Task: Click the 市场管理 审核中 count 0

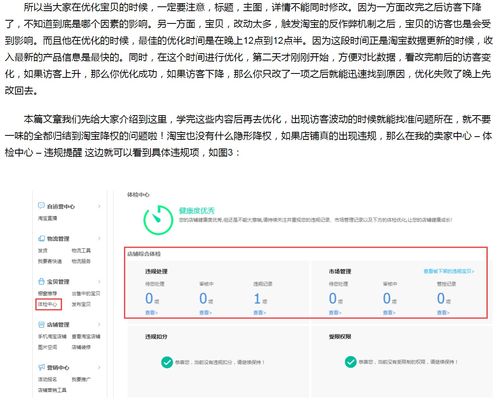Action: pyautogui.click(x=387, y=298)
